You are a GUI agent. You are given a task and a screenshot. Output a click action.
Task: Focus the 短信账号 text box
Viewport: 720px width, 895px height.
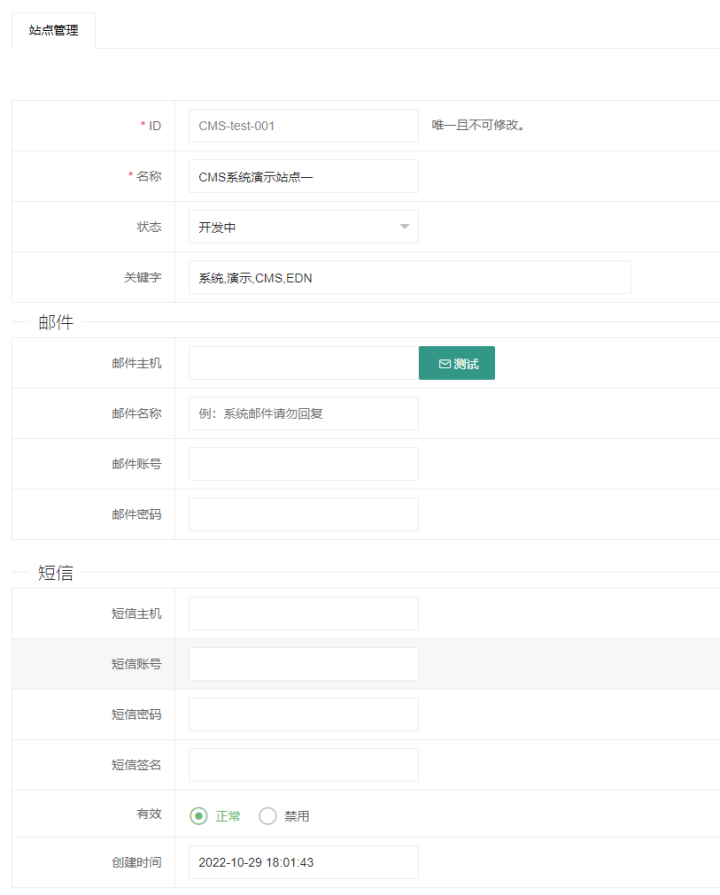tap(303, 664)
